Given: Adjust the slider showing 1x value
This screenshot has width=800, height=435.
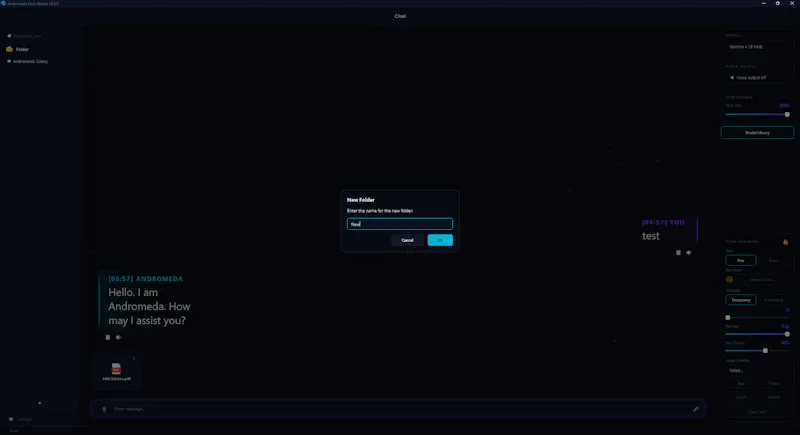Looking at the screenshot, I should [x=757, y=317].
